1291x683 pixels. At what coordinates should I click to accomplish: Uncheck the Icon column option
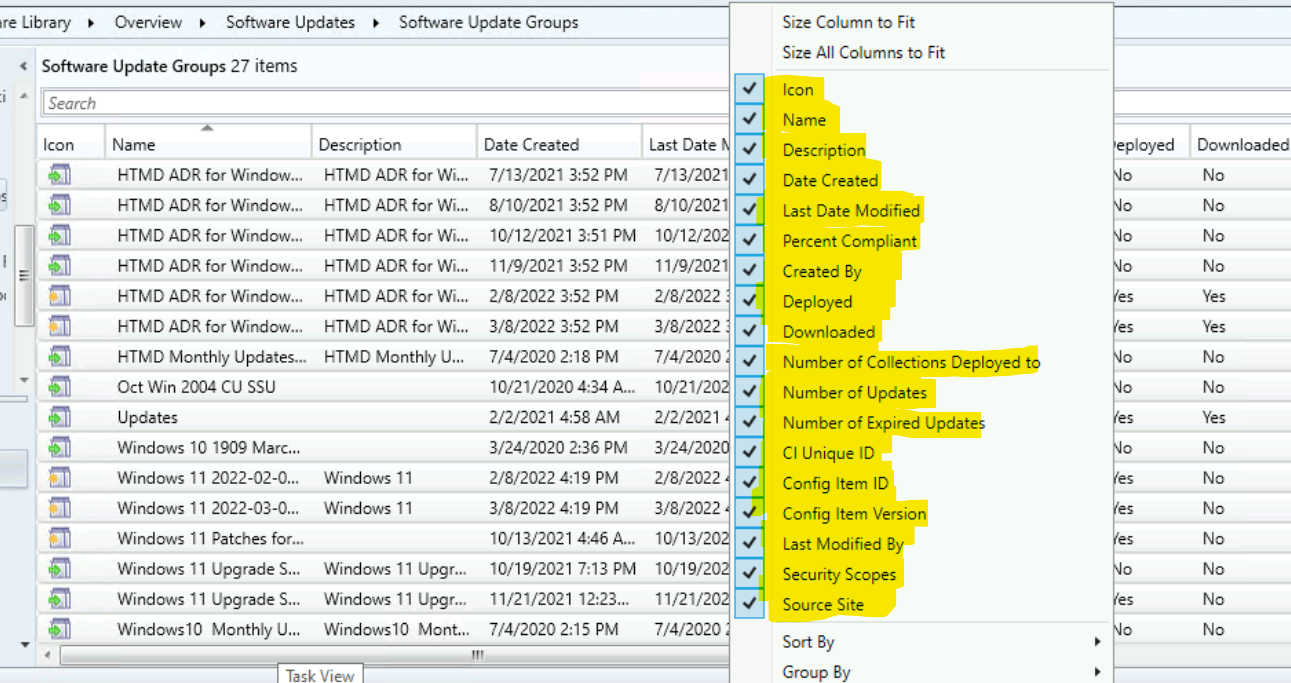750,89
